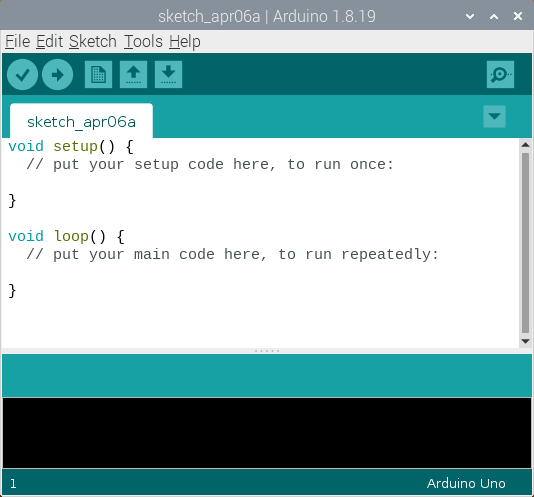Viewport: 534px width, 497px height.
Task: Save sketch with the down-arrow icon
Action: [x=169, y=75]
